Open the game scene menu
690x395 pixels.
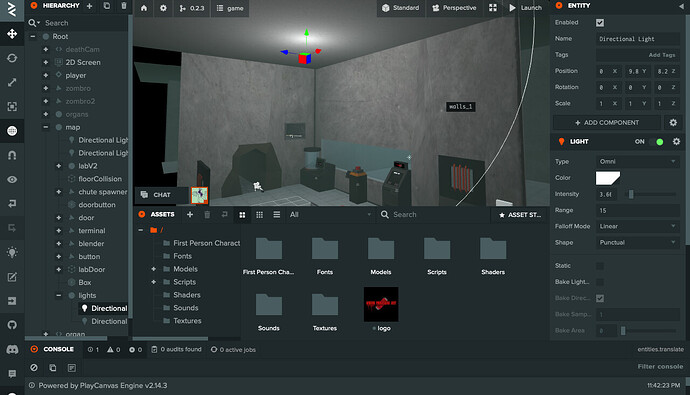(x=230, y=8)
